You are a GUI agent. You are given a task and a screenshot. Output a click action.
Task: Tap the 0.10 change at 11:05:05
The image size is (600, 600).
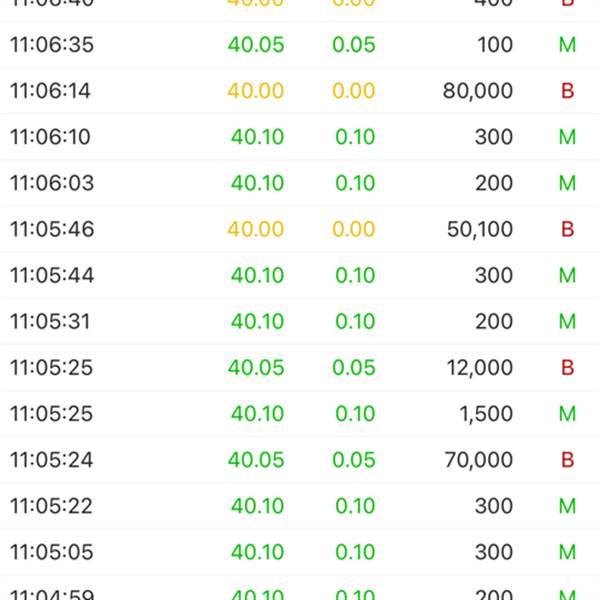tap(355, 552)
